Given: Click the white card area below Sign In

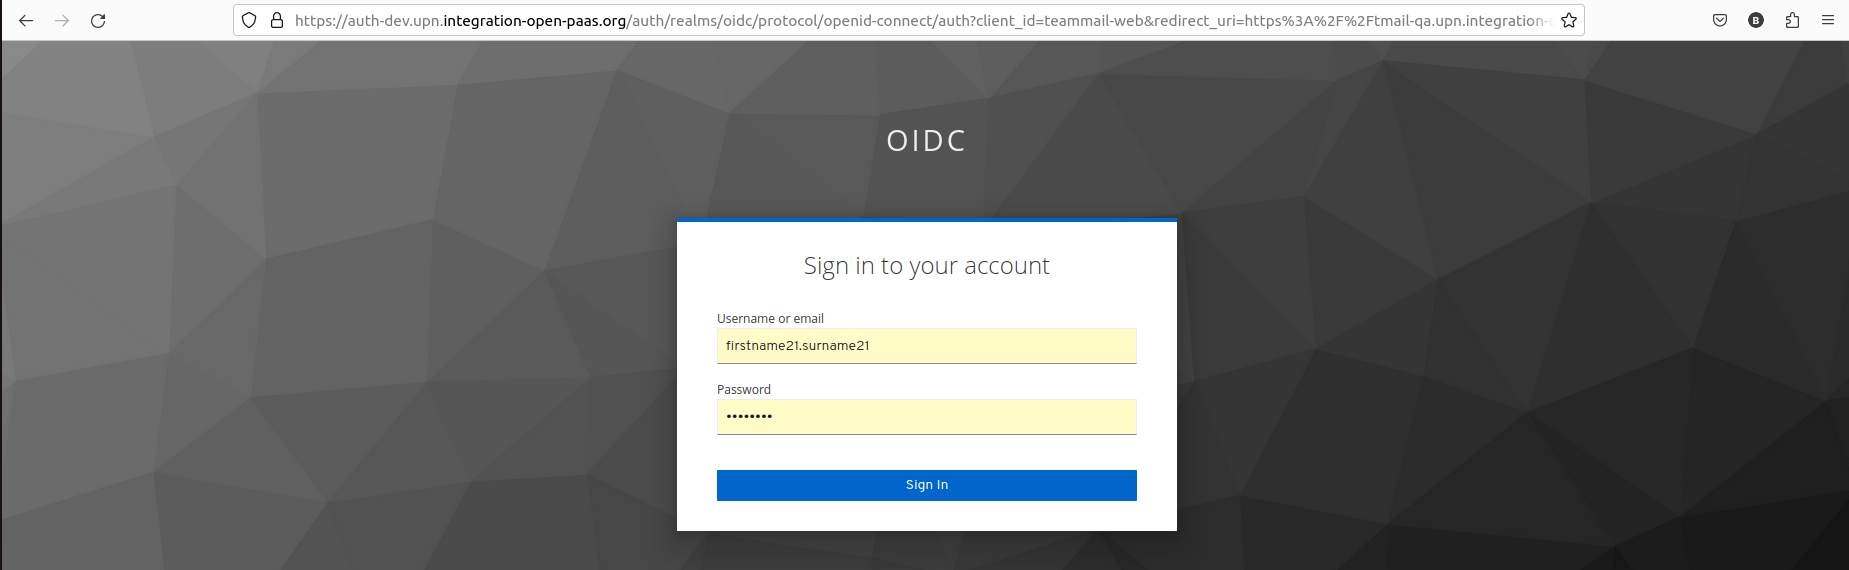Looking at the screenshot, I should coord(926,516).
